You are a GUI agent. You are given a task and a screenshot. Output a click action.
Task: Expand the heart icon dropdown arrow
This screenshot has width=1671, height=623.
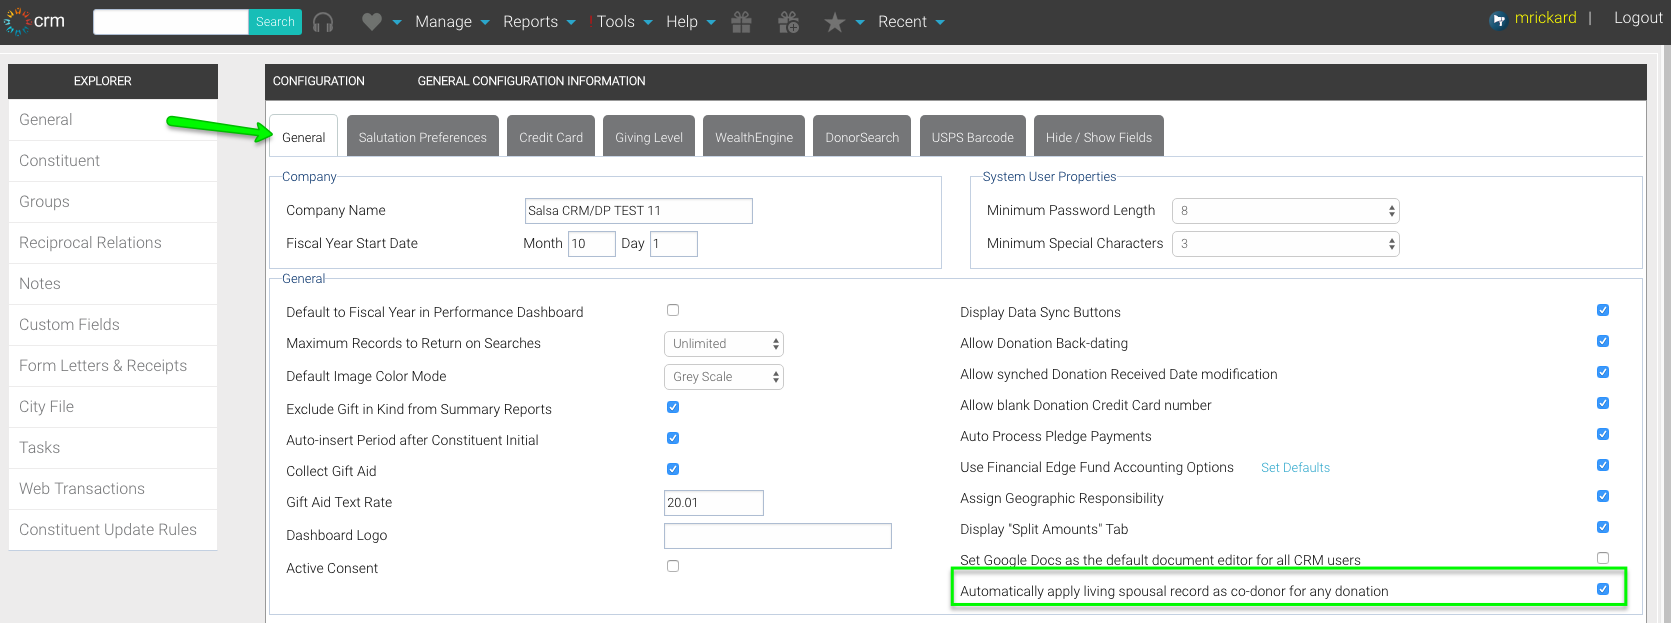coord(397,22)
